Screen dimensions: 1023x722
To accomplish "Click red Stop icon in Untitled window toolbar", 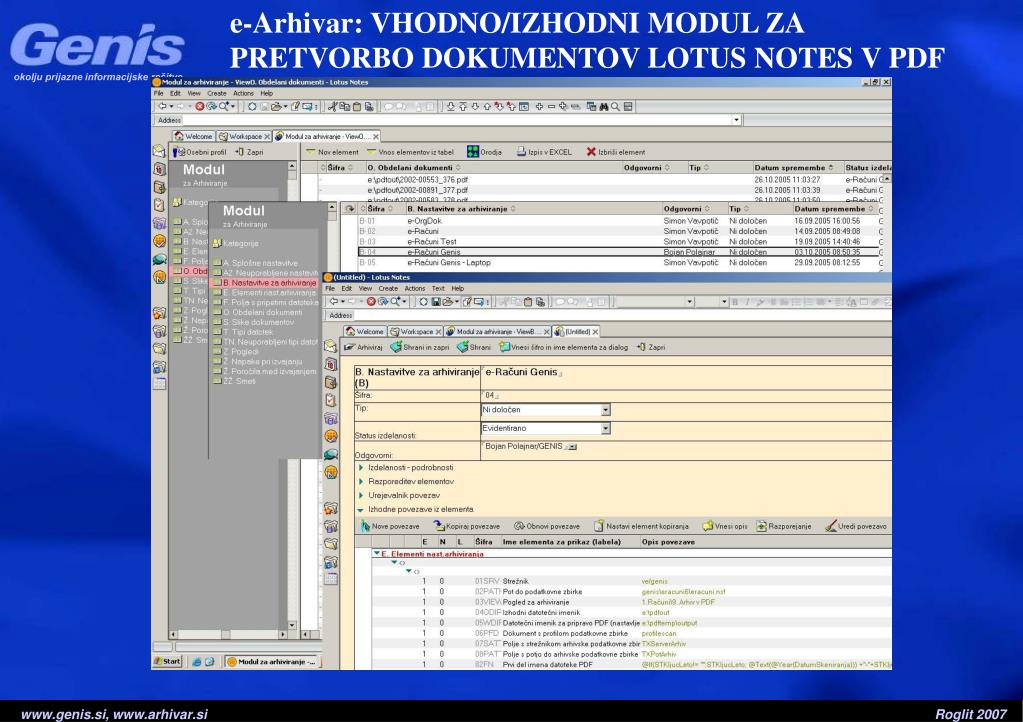I will (371, 301).
